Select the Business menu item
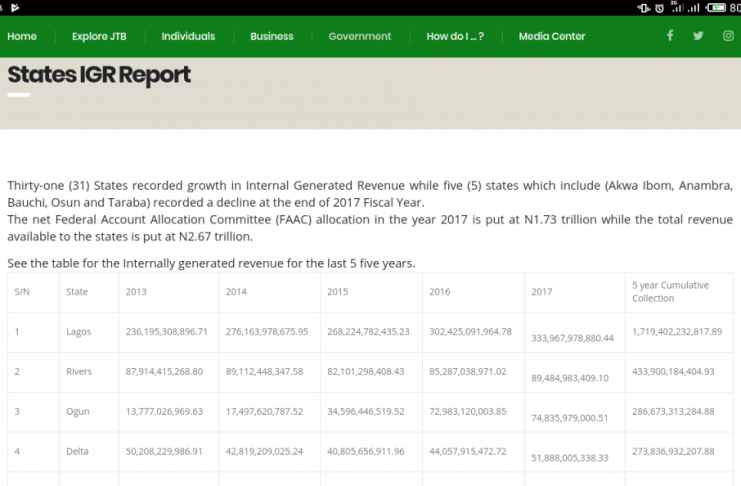The width and height of the screenshot is (741, 486). click(272, 36)
